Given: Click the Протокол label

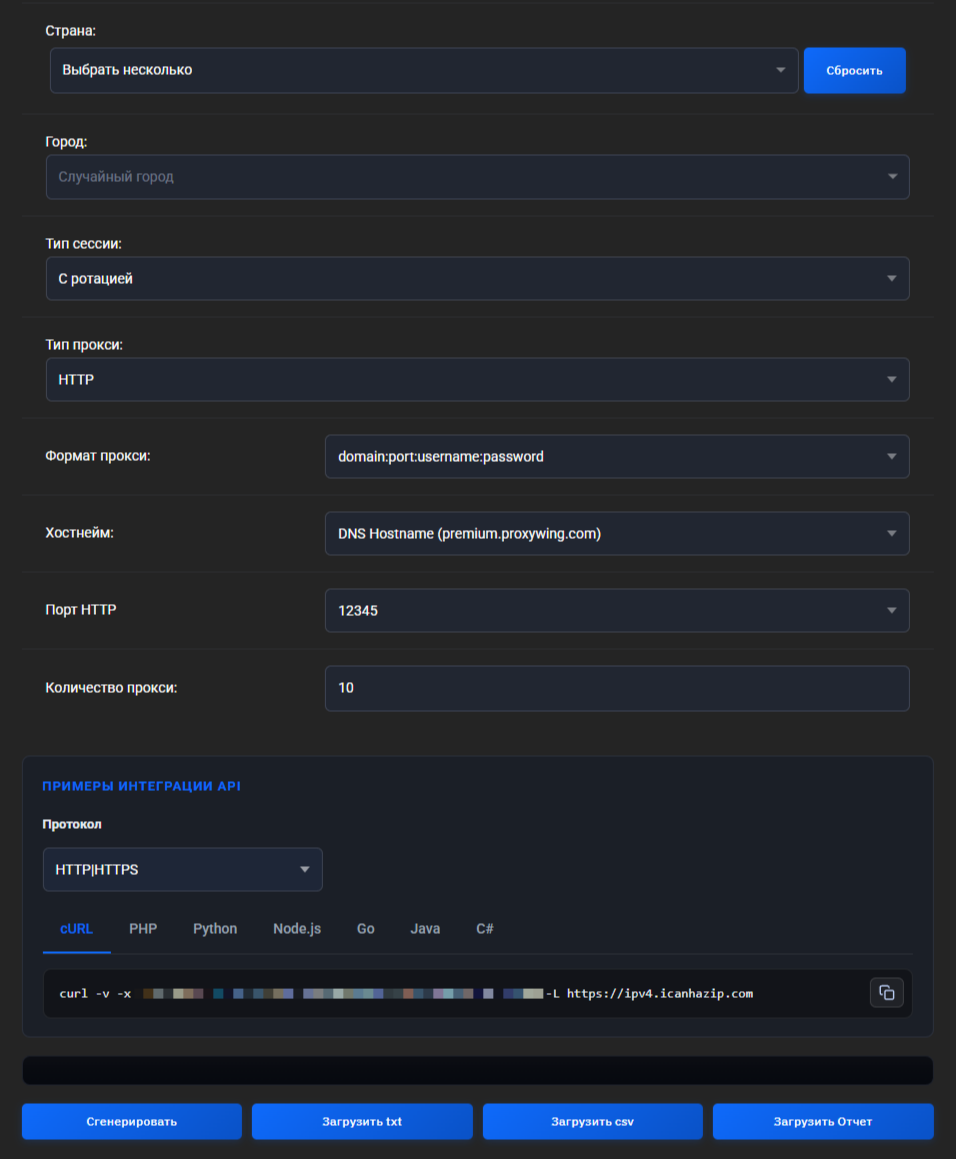Looking at the screenshot, I should click(x=72, y=824).
